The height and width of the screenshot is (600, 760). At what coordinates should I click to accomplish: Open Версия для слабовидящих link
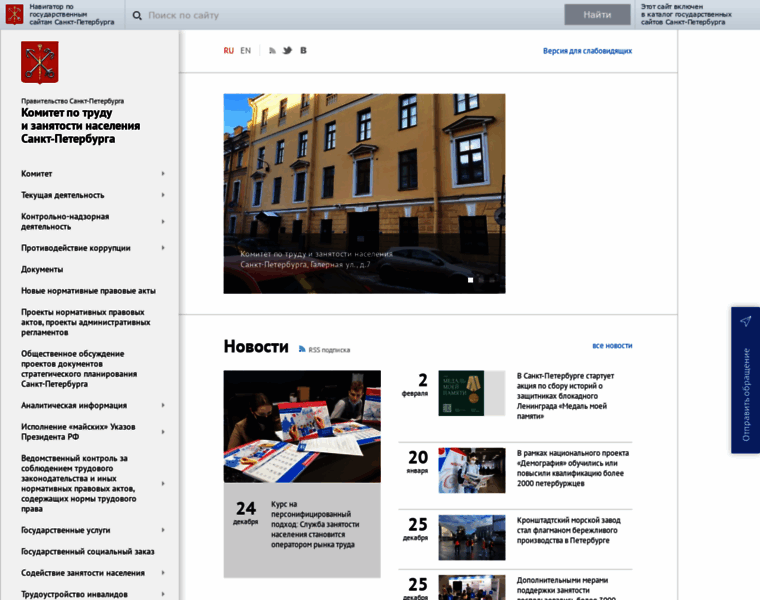(587, 51)
